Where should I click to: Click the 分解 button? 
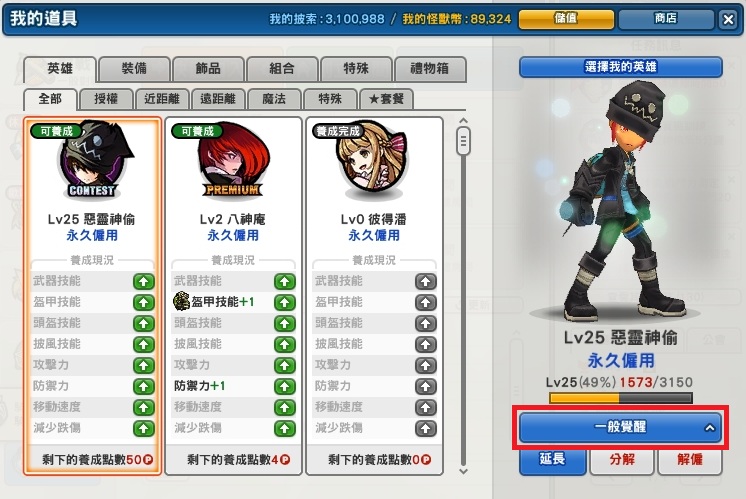tap(622, 460)
